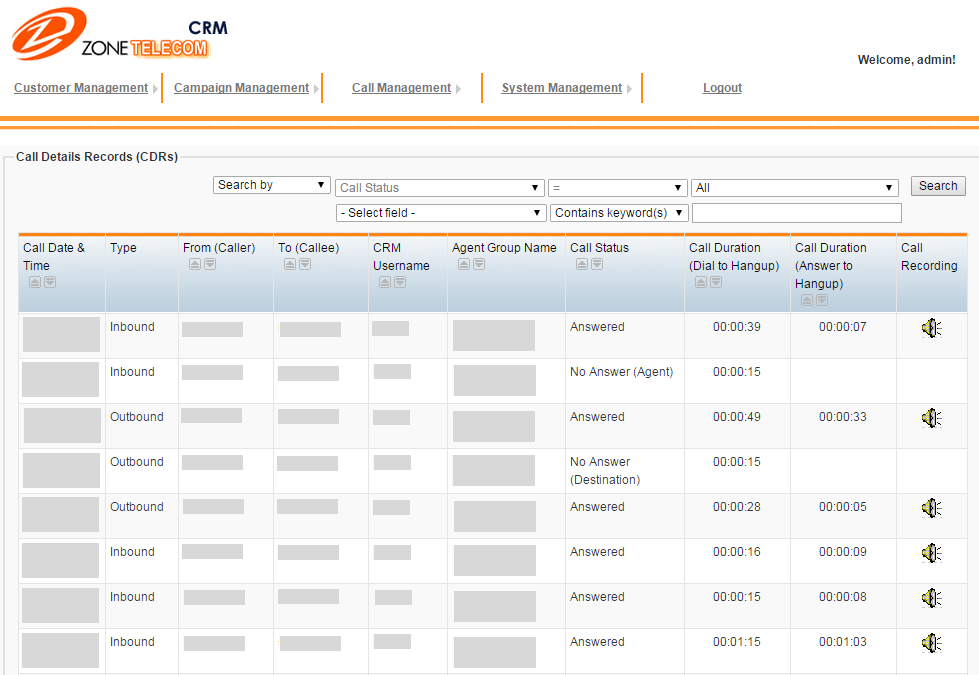Click the keyword text input field
Screen dimensions: 979x675
tap(796, 213)
